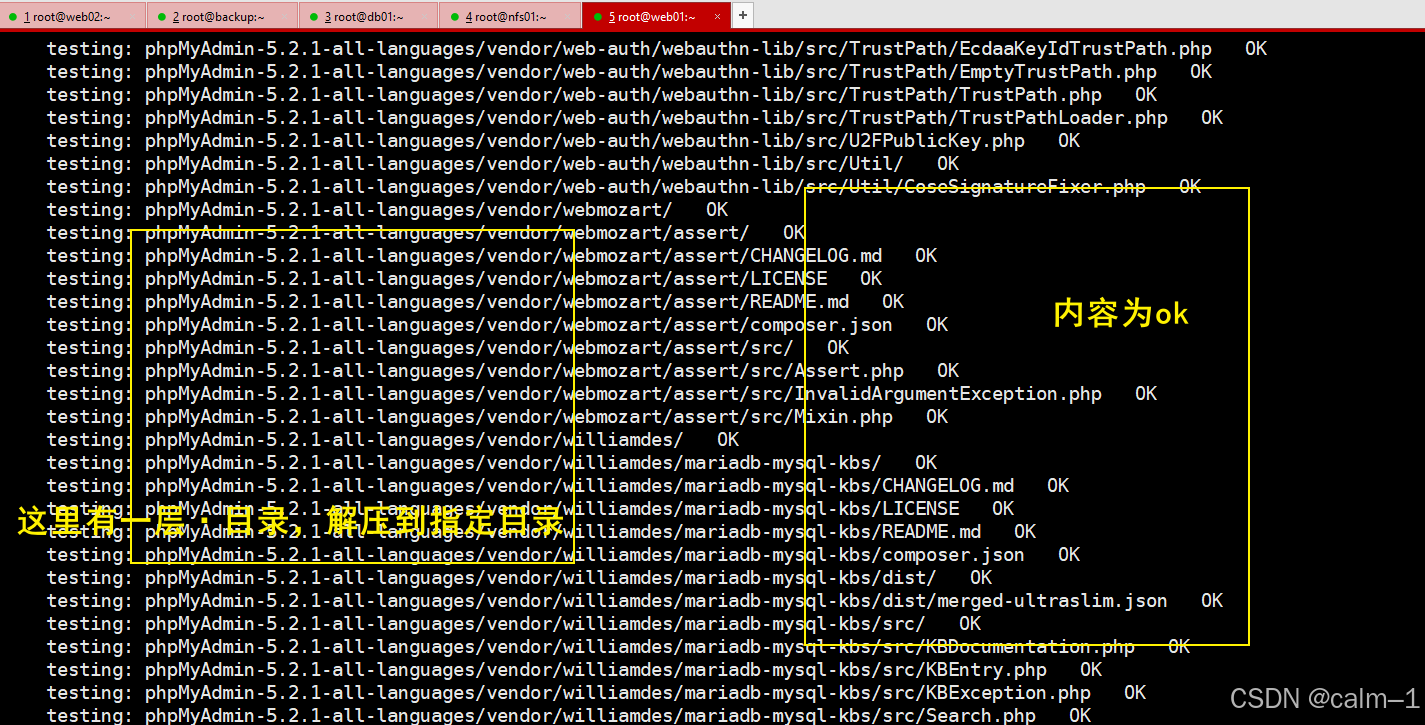The height and width of the screenshot is (725, 1425).
Task: Click the InvalidArgumentException.php line
Action: [601, 393]
